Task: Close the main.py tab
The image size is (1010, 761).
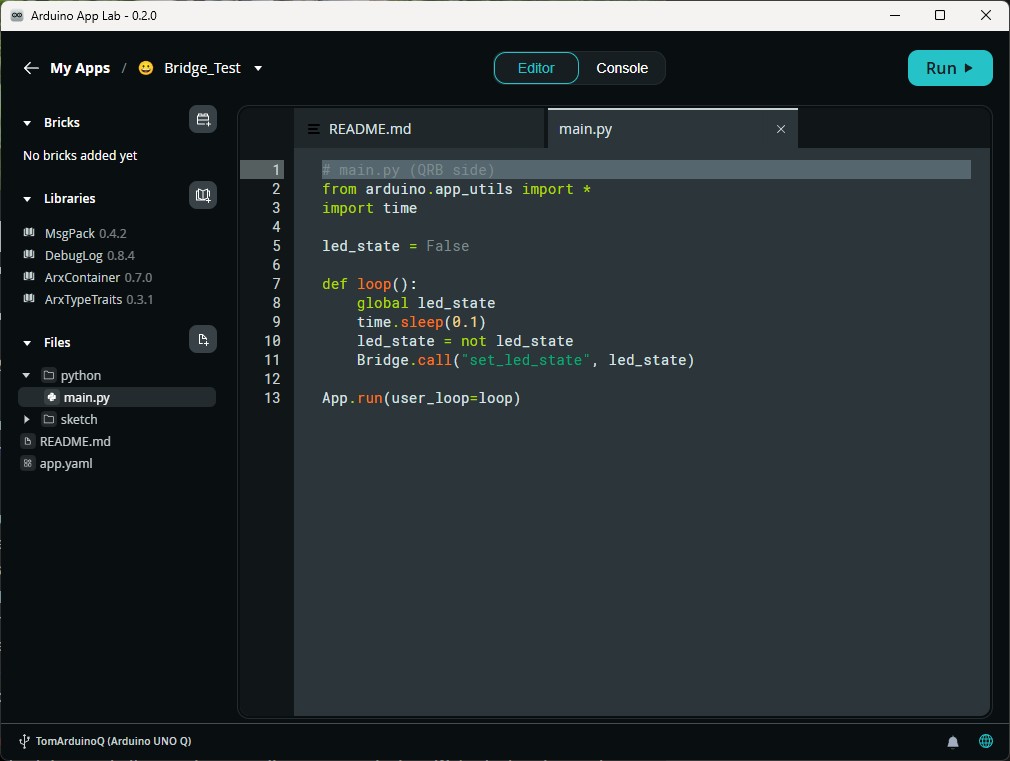Action: pos(781,129)
